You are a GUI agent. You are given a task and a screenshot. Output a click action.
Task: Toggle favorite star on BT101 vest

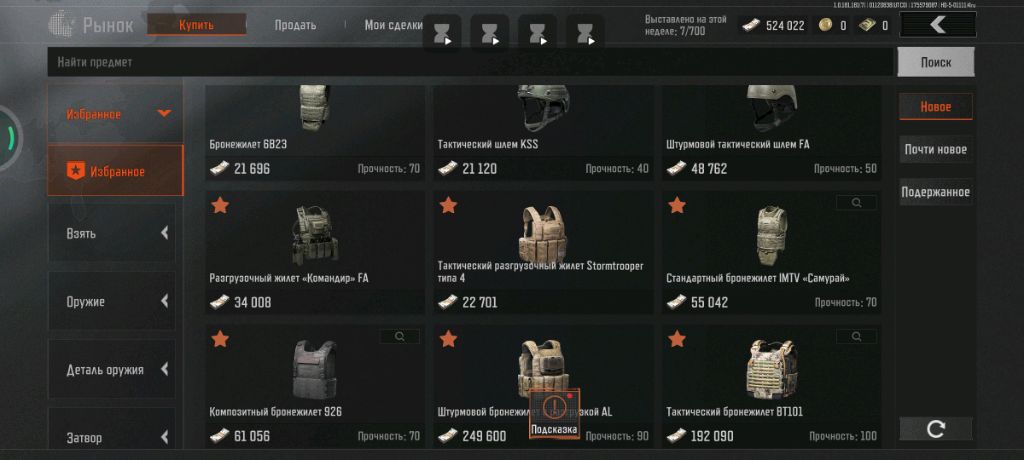[x=677, y=338]
